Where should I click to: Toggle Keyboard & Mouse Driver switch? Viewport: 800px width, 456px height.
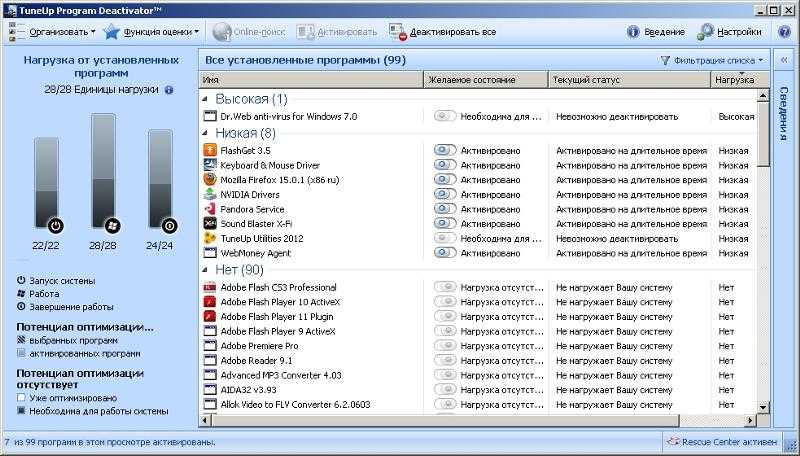445,165
